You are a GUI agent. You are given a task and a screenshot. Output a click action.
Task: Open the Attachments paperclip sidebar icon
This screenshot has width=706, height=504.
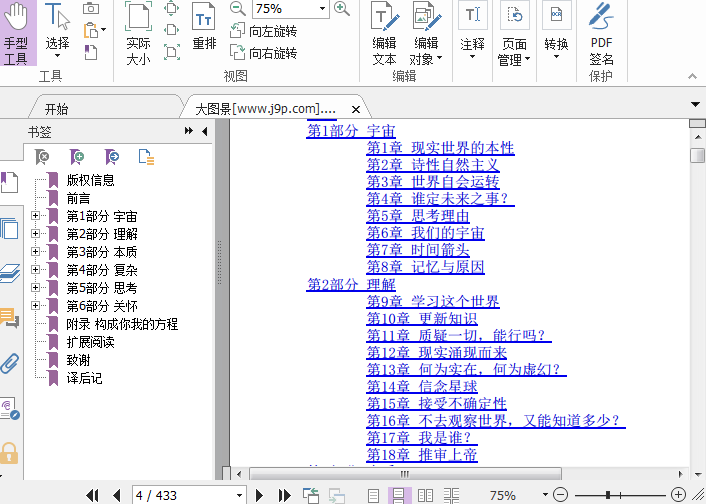pos(10,363)
